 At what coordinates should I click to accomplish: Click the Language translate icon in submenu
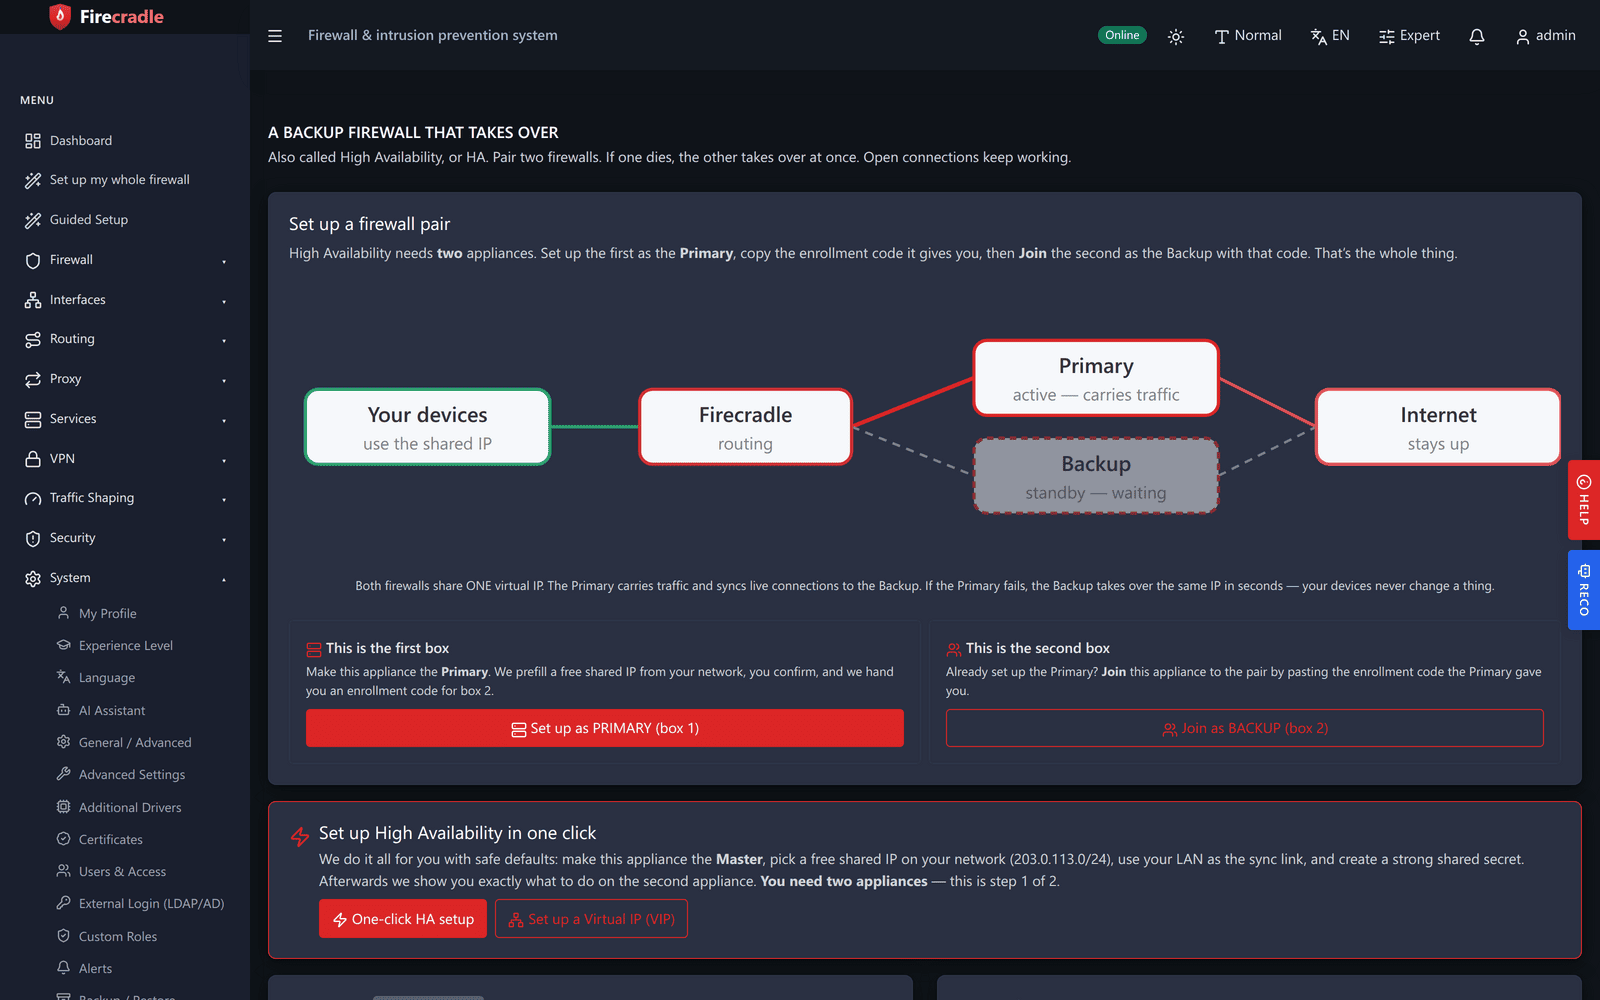coord(63,677)
